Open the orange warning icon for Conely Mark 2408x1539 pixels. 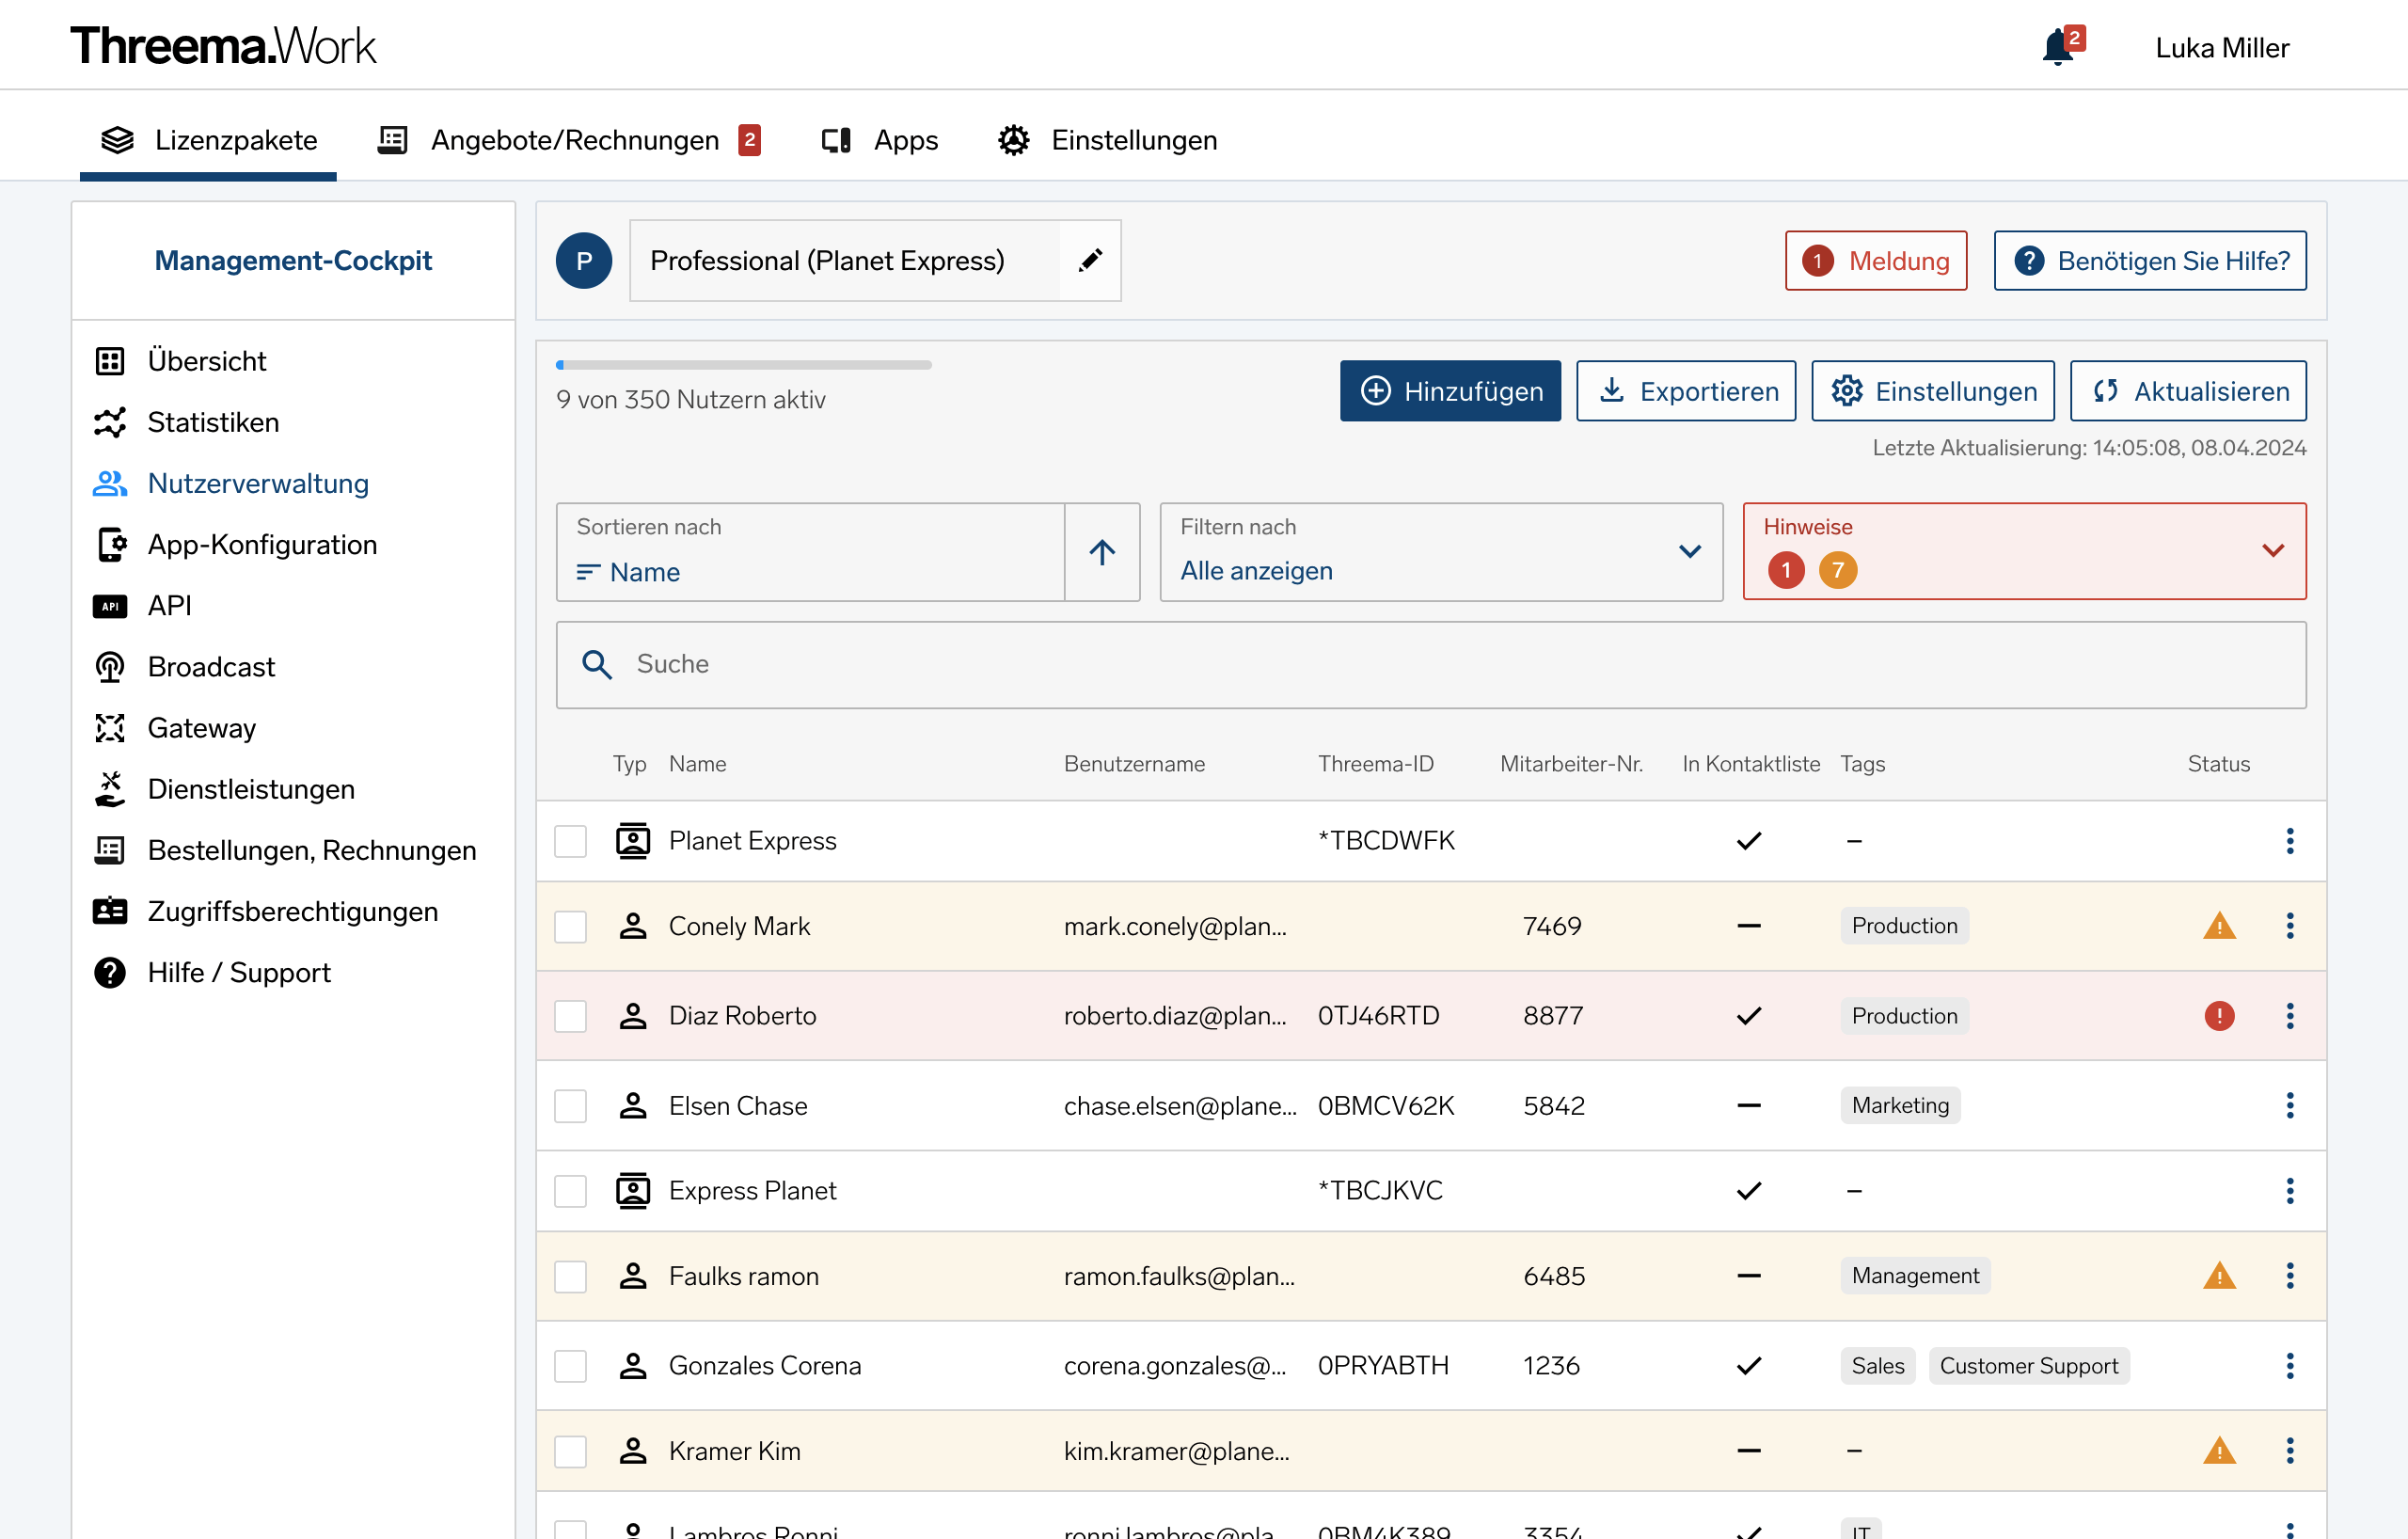pos(2219,926)
